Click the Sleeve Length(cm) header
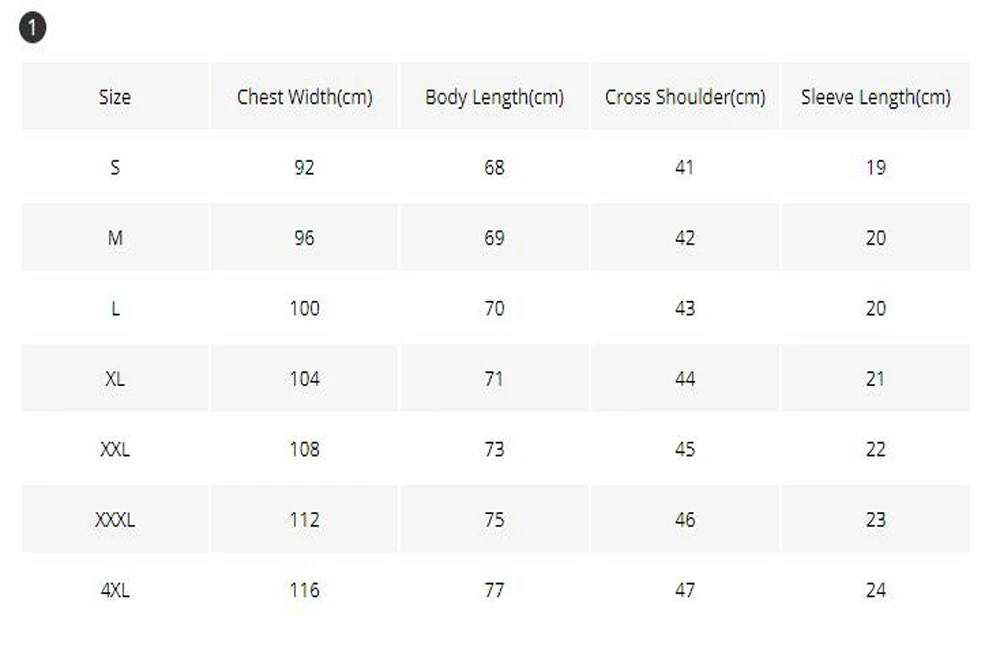This screenshot has width=1000, height=650. [x=876, y=98]
